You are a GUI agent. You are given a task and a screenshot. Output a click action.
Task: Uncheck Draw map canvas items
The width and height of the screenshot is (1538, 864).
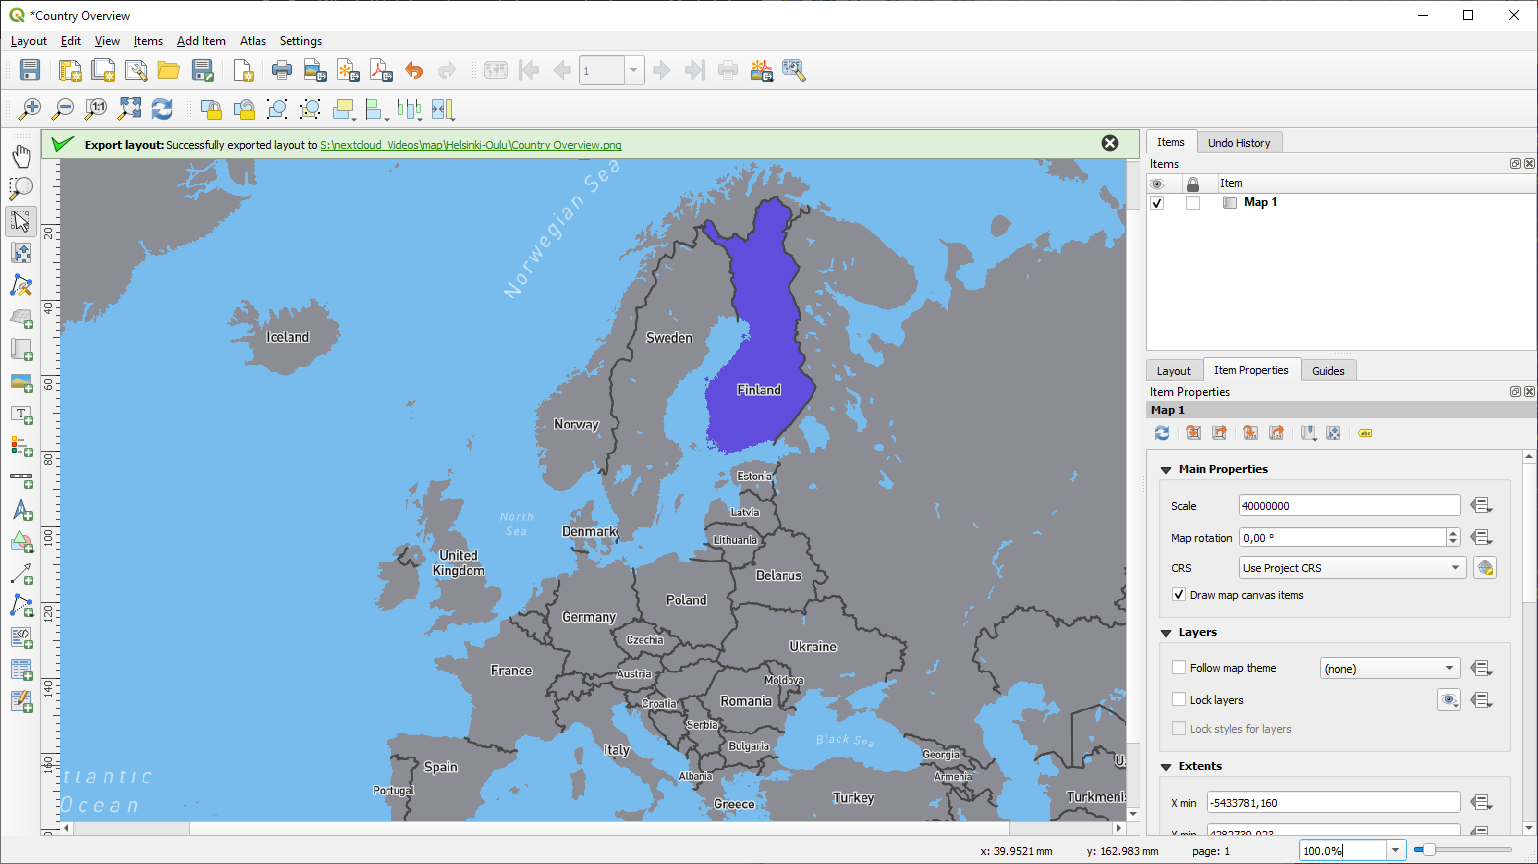coord(1179,594)
